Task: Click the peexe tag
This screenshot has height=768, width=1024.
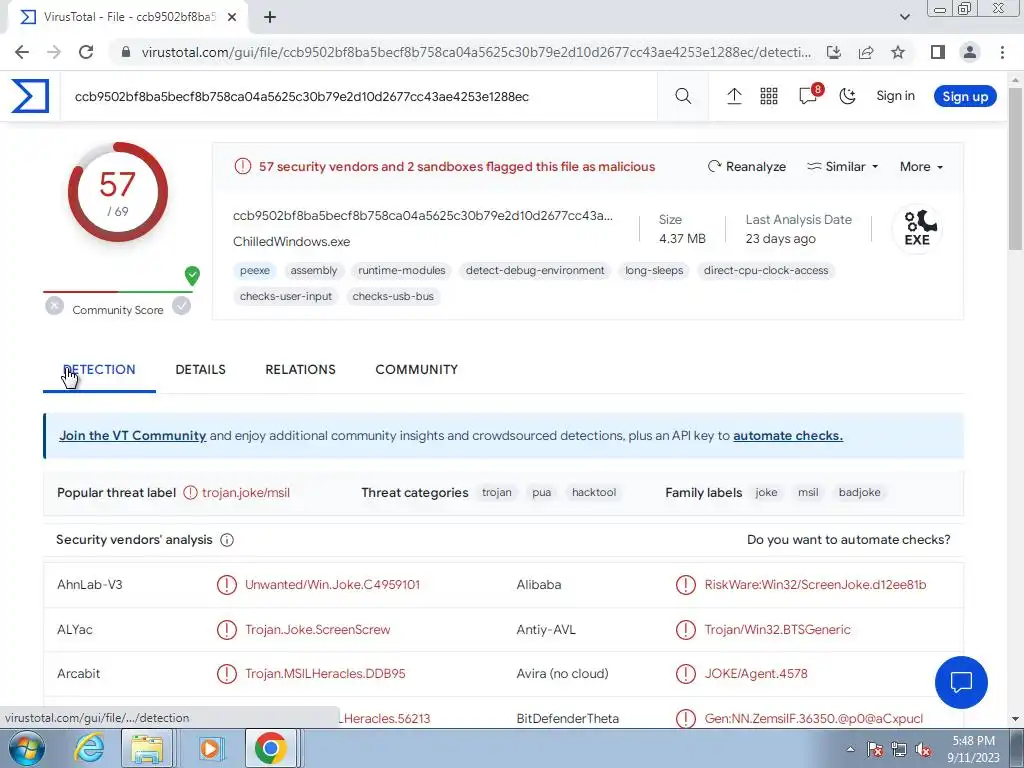Action: click(x=255, y=270)
